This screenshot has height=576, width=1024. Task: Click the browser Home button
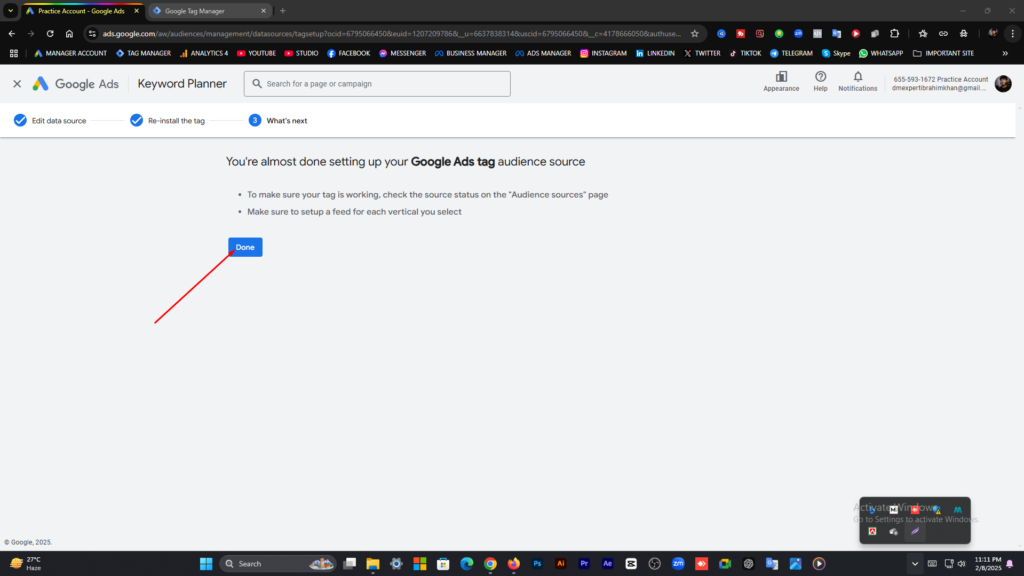pos(69,33)
